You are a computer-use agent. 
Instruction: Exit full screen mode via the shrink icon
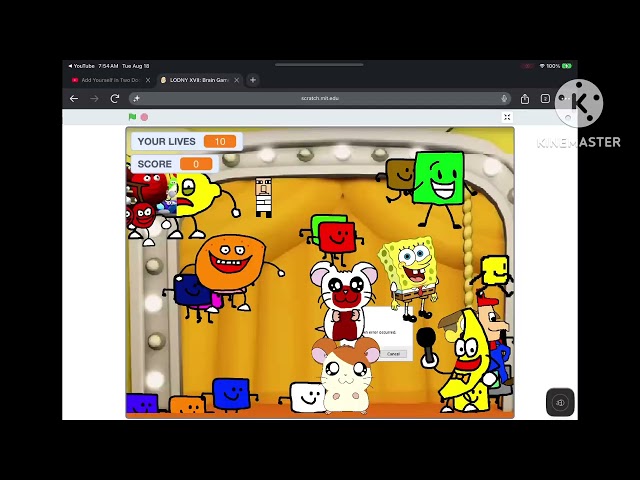[507, 117]
